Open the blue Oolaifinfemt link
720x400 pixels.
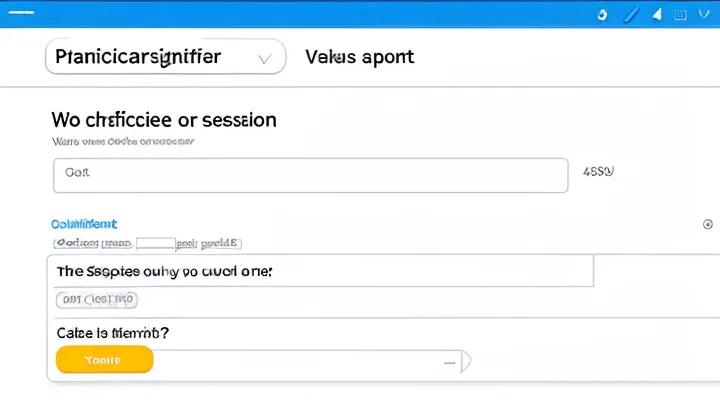click(x=84, y=224)
